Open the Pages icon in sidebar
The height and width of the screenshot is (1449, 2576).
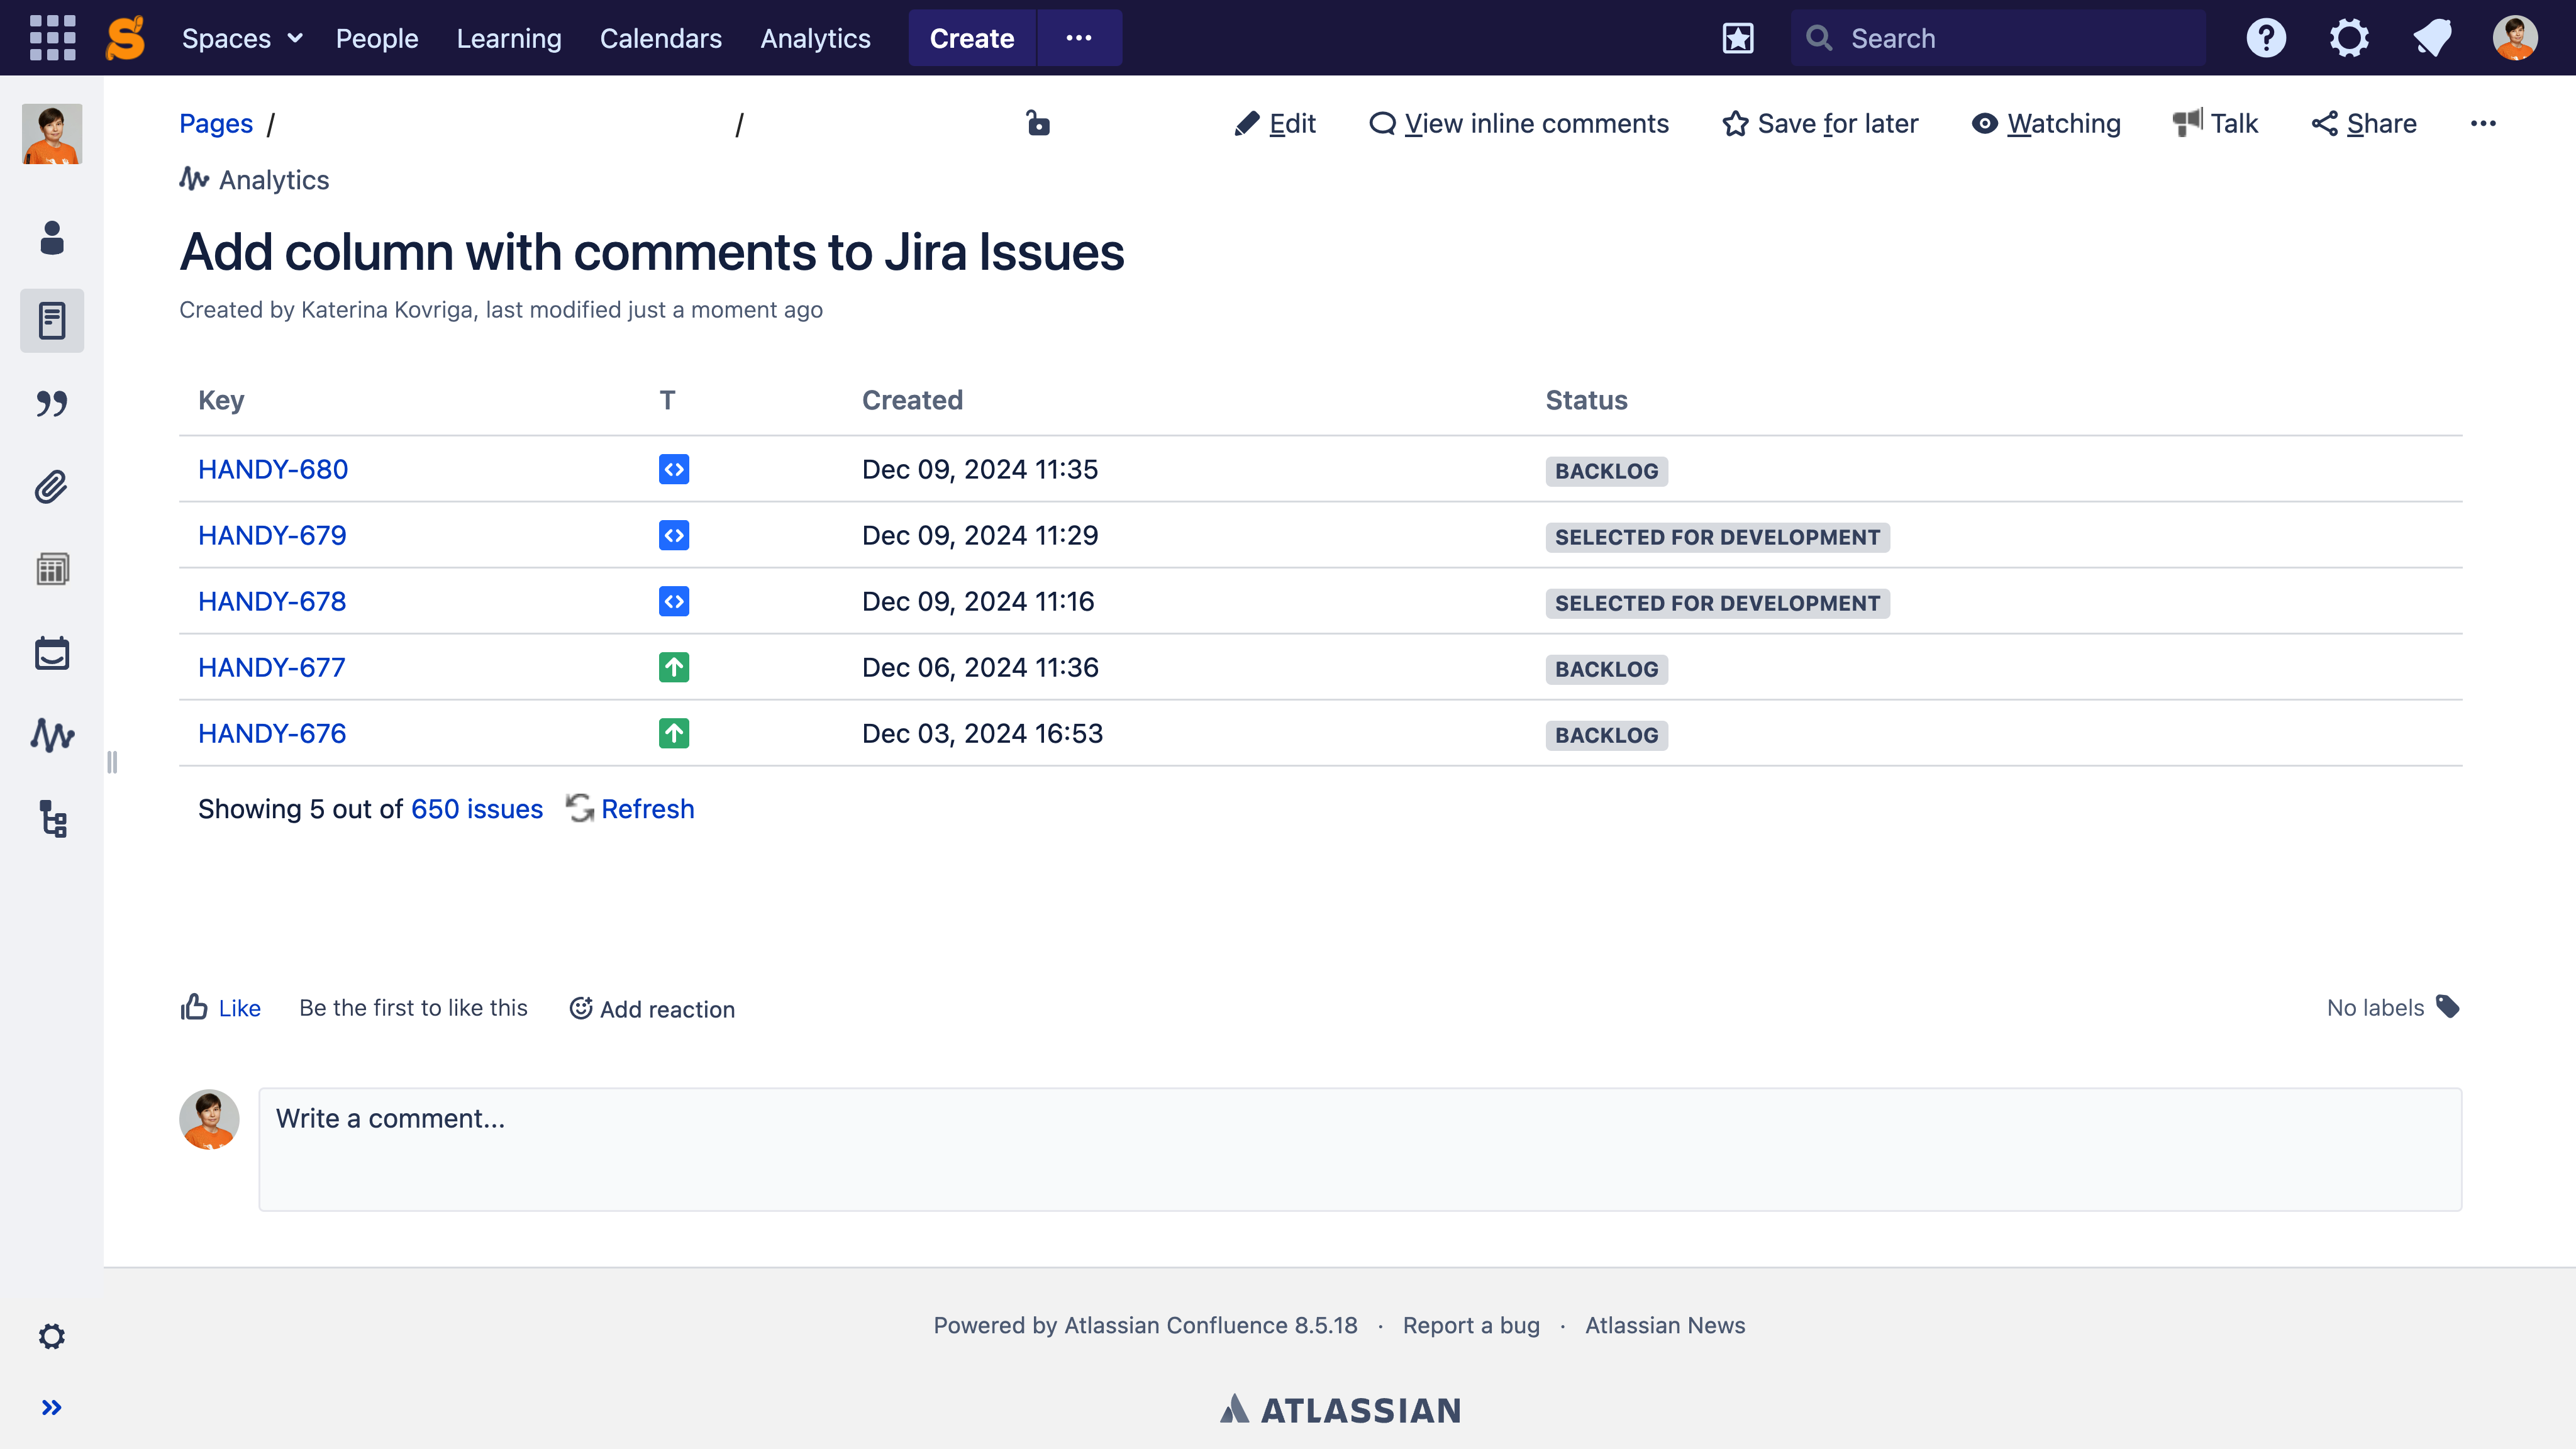[52, 321]
